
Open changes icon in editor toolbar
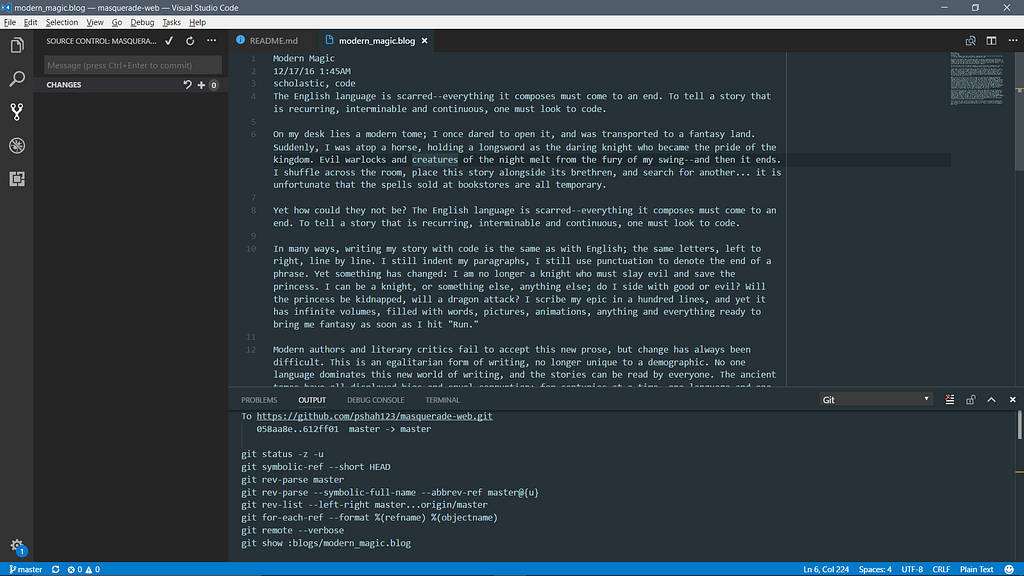(x=970, y=40)
